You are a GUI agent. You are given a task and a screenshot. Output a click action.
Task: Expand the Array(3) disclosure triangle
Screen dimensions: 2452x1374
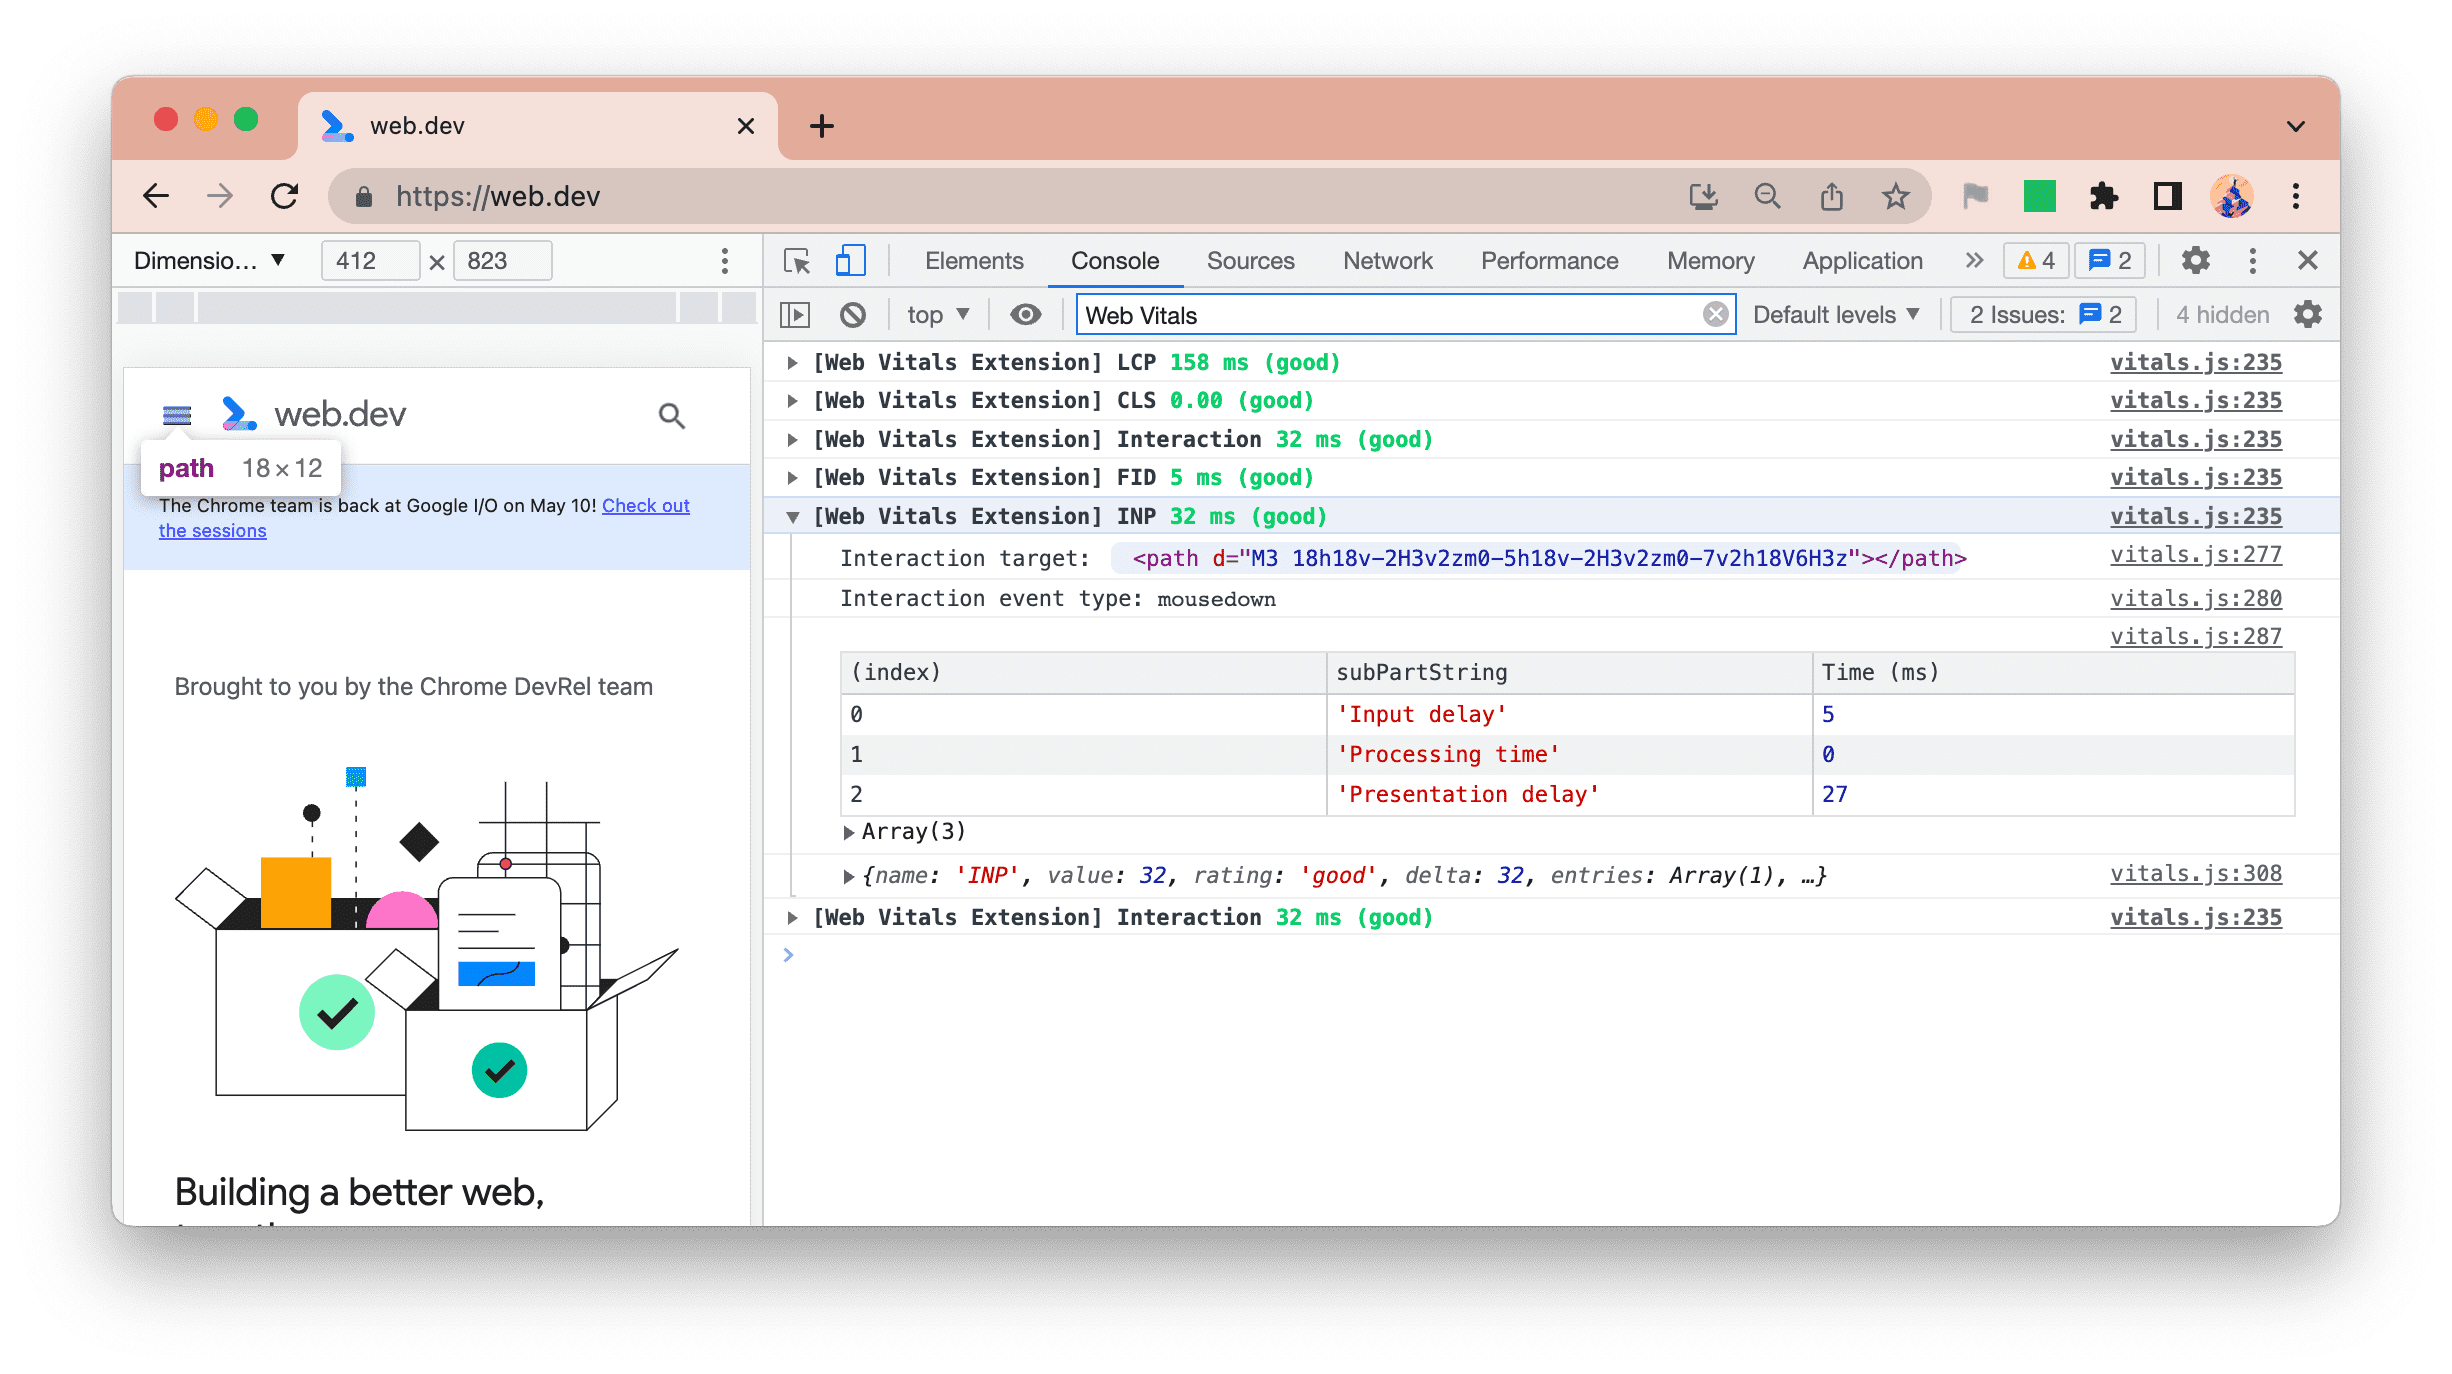pos(847,832)
